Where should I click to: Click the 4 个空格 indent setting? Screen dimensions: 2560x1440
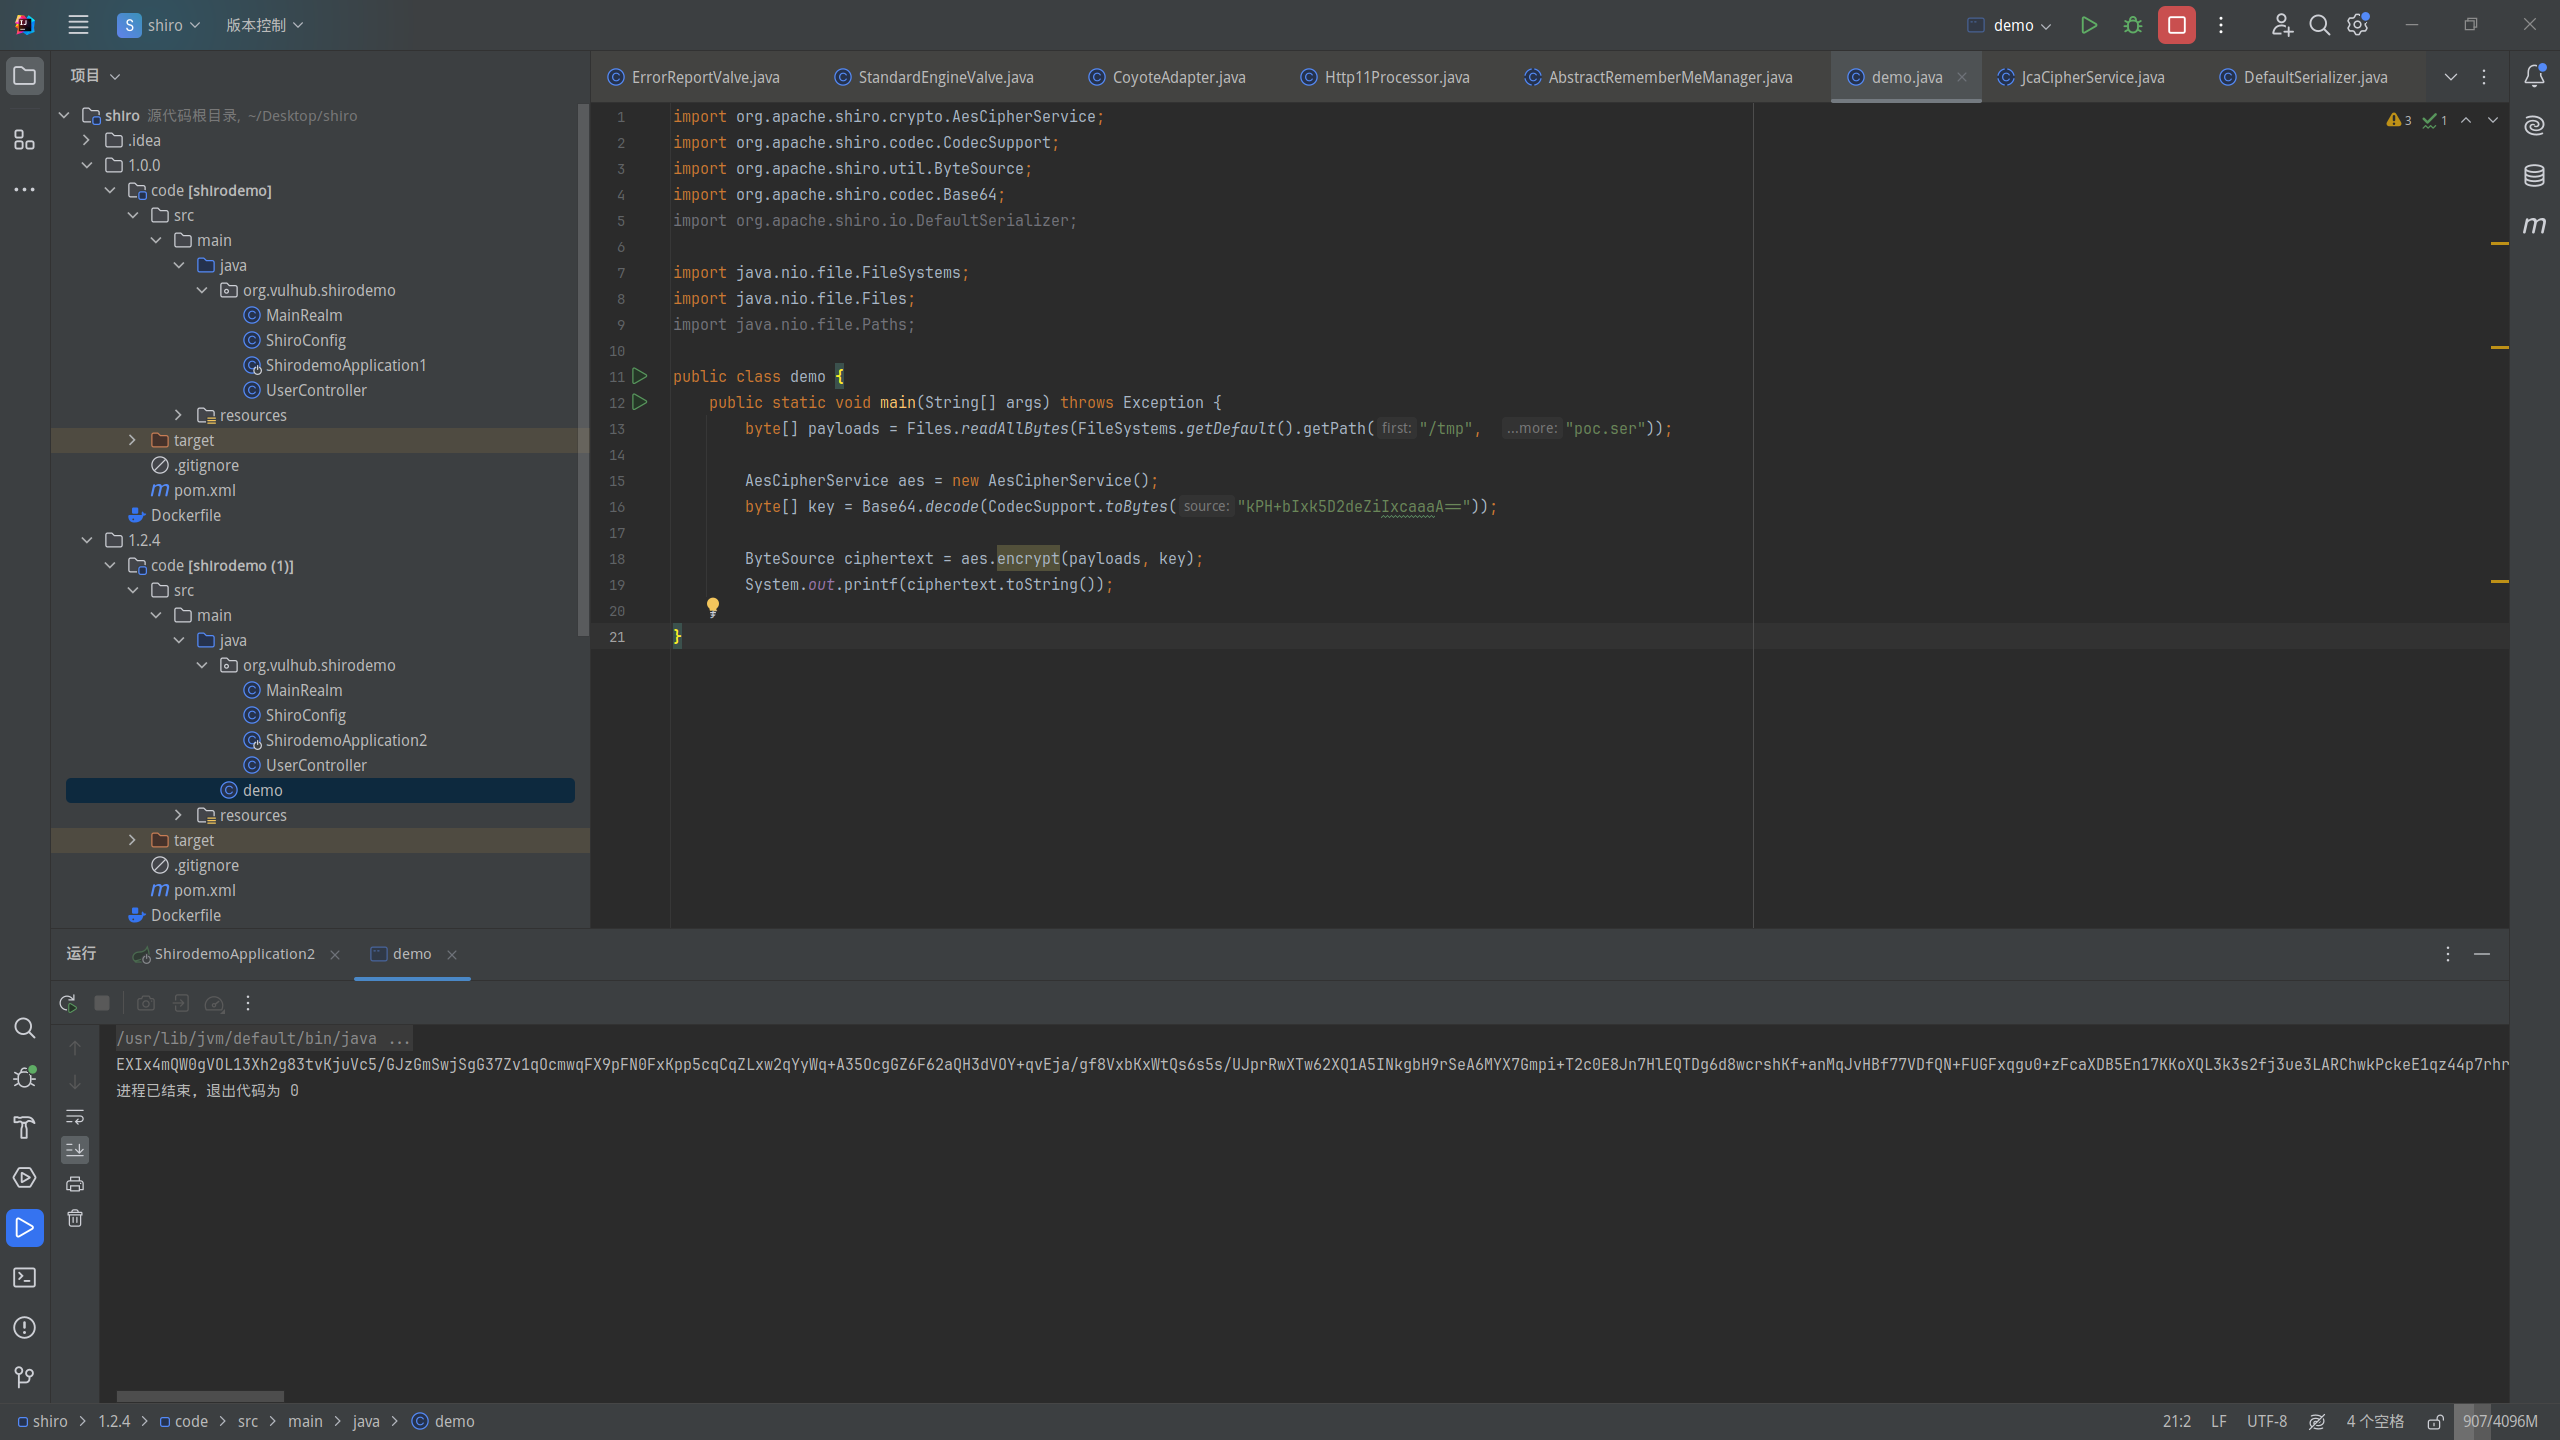click(2375, 1422)
